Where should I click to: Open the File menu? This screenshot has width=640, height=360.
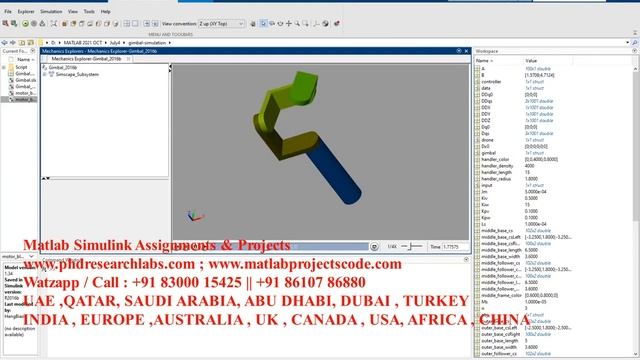8,11
